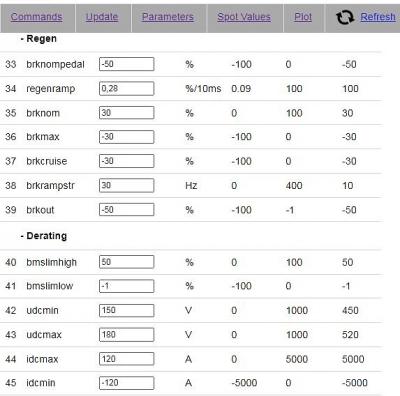This screenshot has height=396, width=400.
Task: Go to the Spot Values tab
Action: pyautogui.click(x=244, y=17)
